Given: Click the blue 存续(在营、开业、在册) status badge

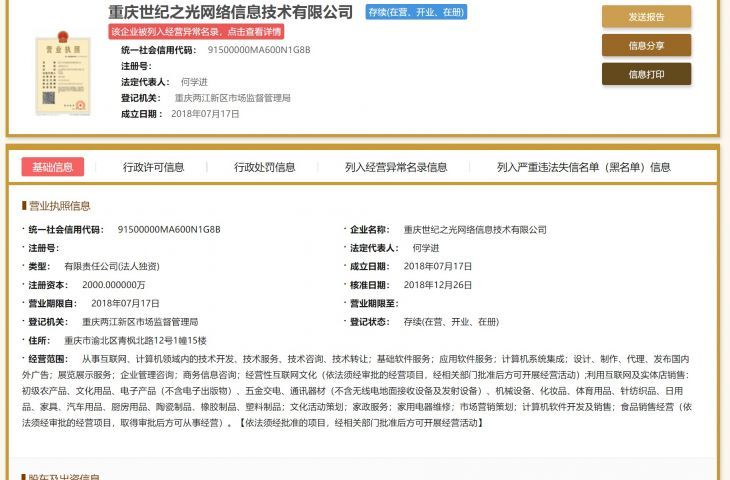Looking at the screenshot, I should 416,12.
